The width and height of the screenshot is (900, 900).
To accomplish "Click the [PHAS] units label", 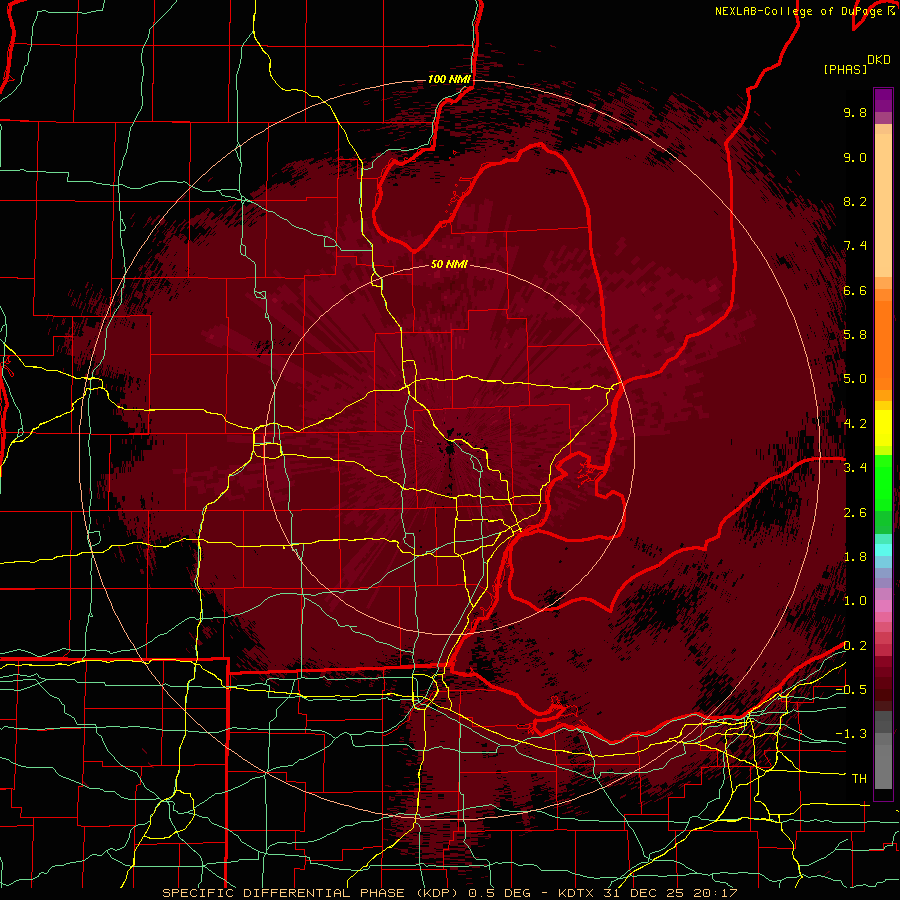I will [x=845, y=69].
